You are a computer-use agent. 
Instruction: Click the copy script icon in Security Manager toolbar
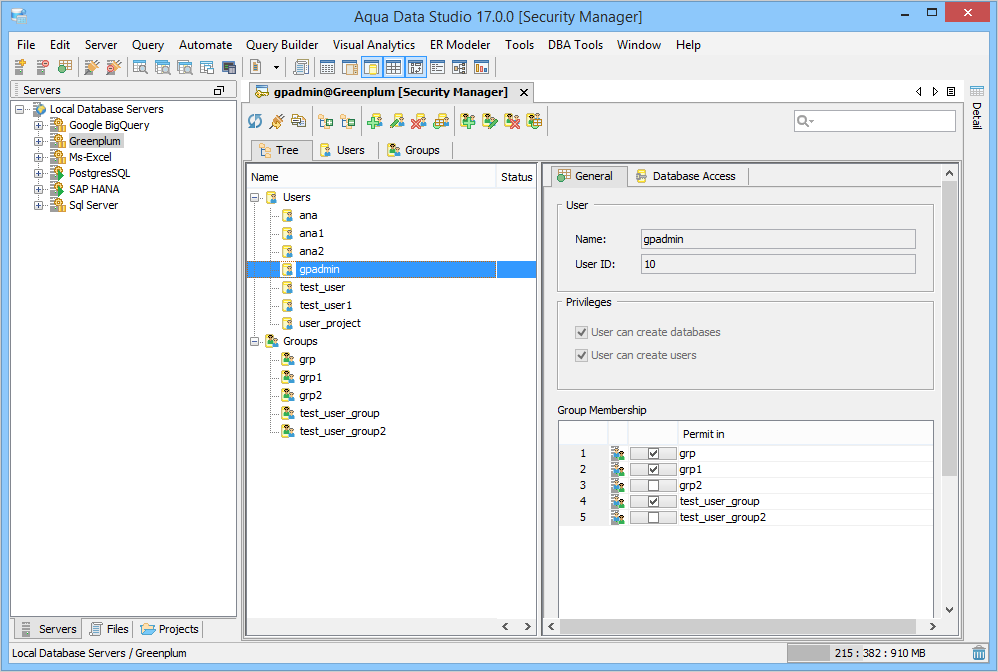point(299,121)
